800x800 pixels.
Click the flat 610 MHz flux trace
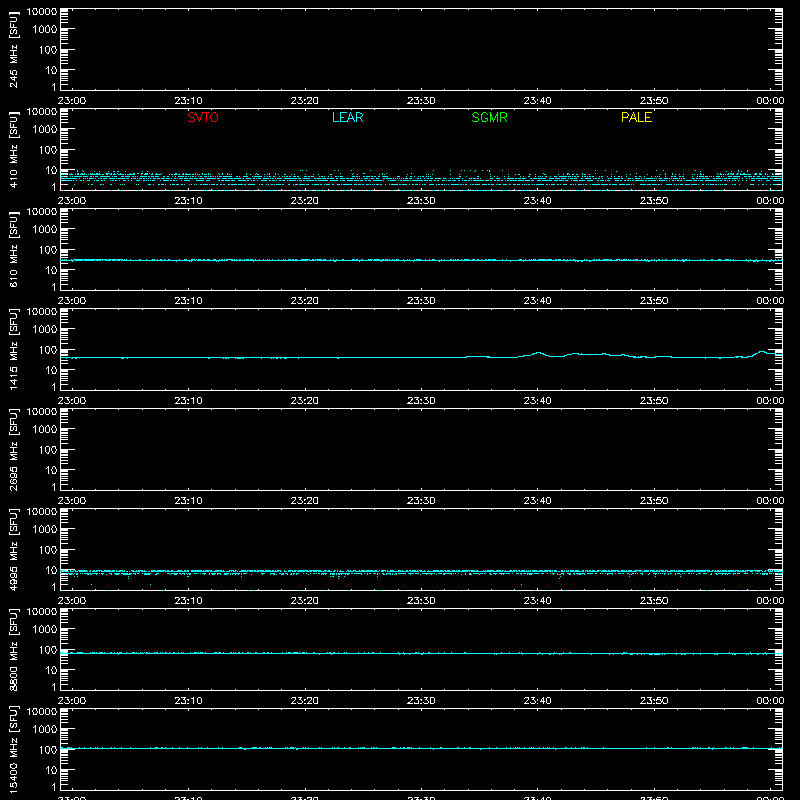point(421,260)
